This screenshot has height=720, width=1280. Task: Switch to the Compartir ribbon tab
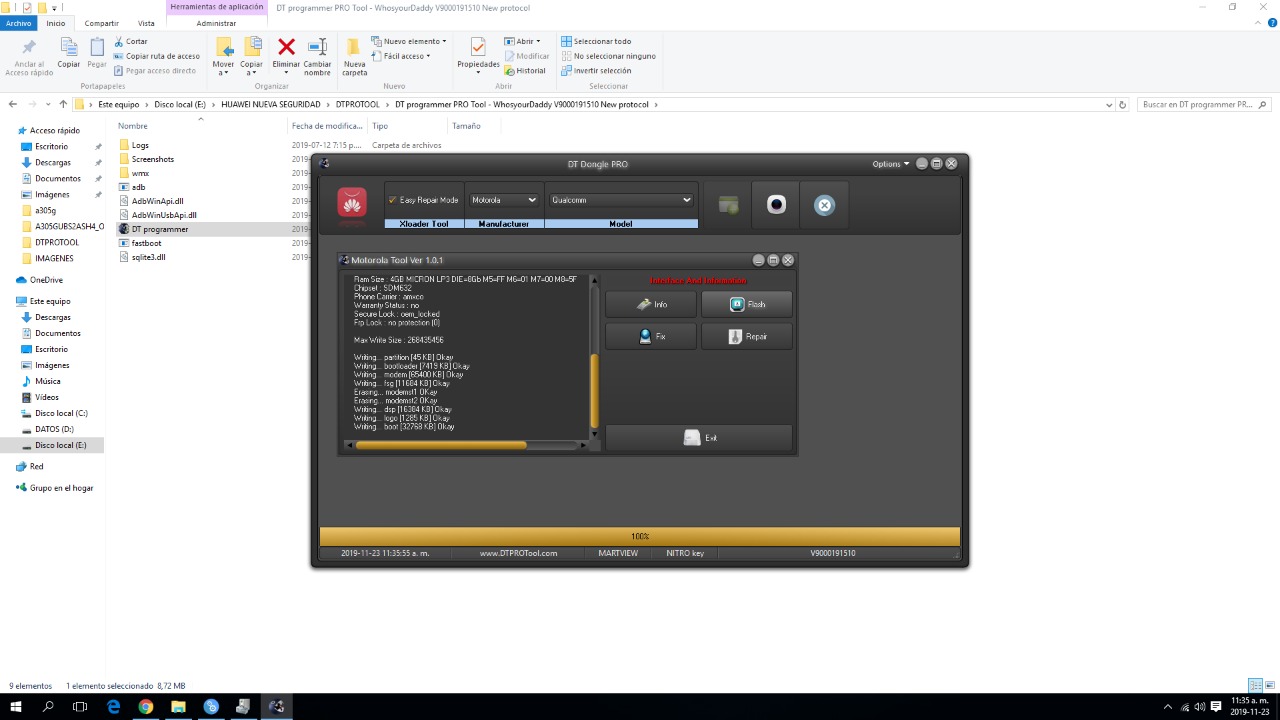pos(102,23)
